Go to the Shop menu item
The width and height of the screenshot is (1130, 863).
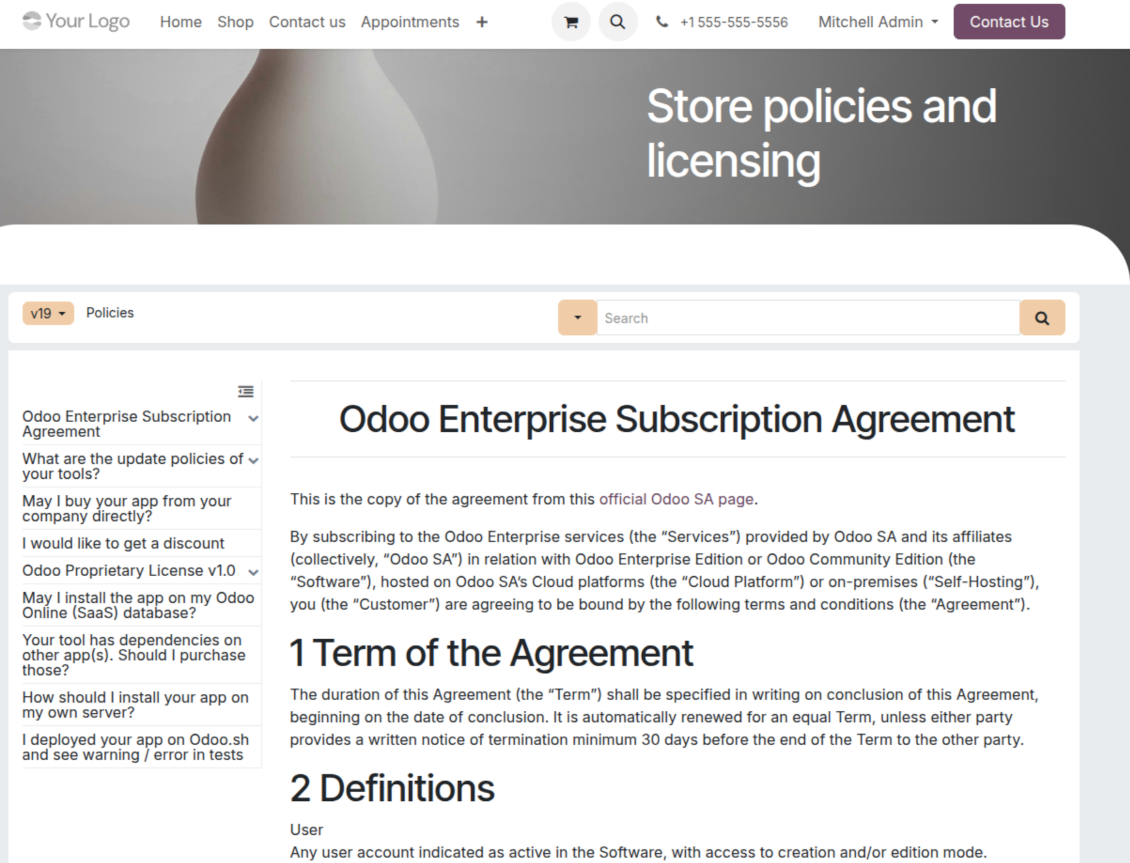pyautogui.click(x=235, y=22)
